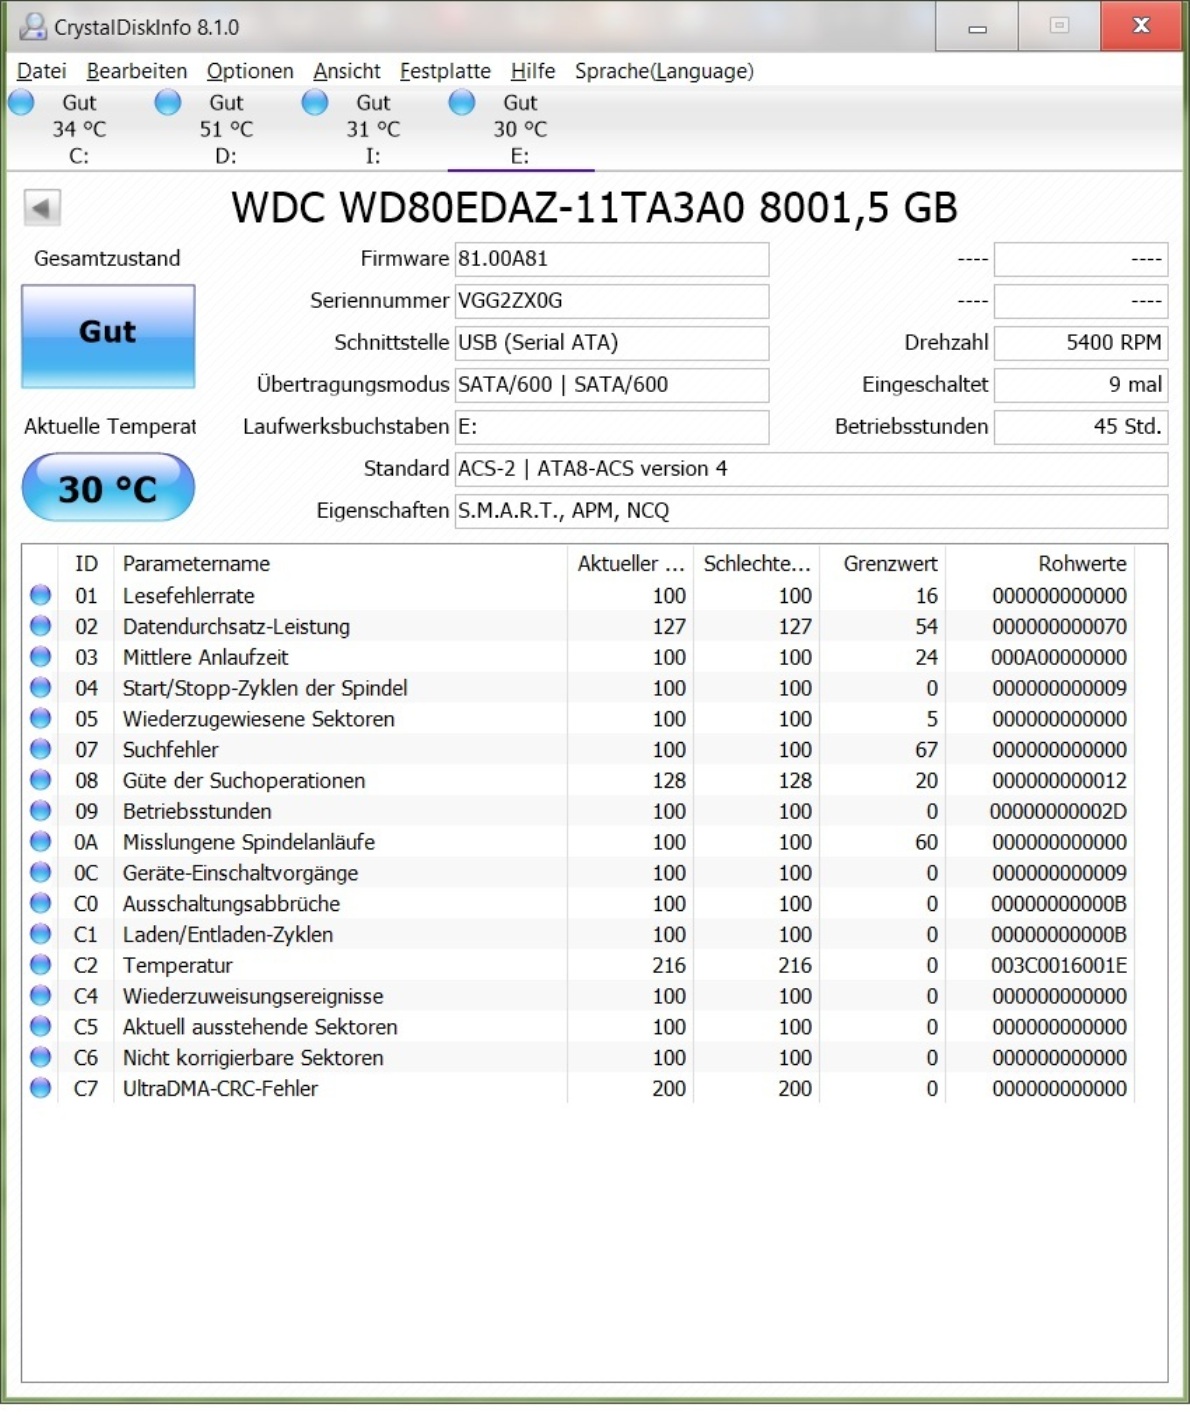This screenshot has width=1190, height=1421.
Task: Open the Bearbeiten menu
Action: click(x=137, y=71)
